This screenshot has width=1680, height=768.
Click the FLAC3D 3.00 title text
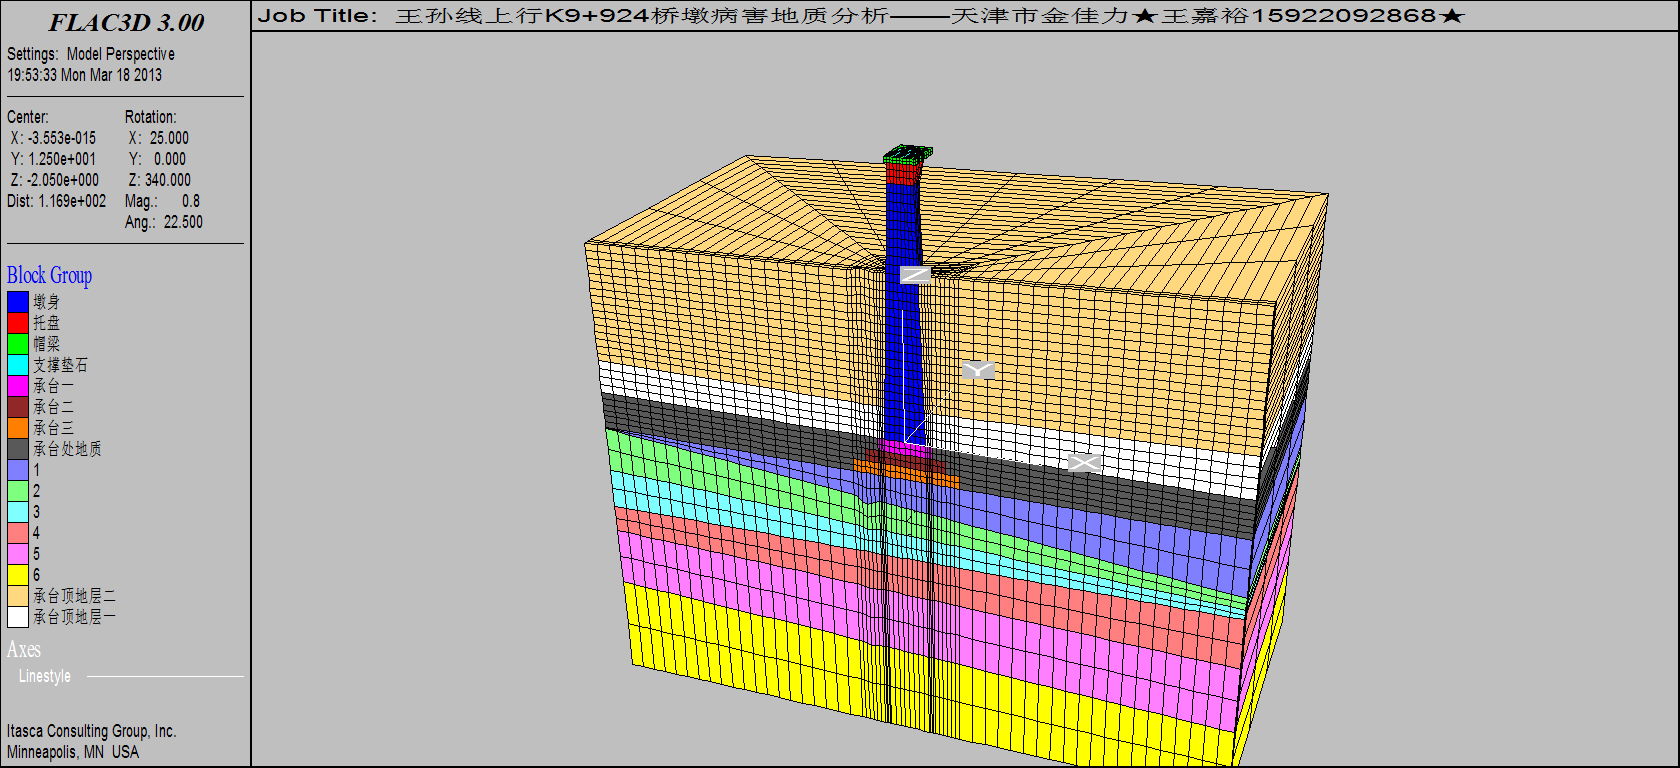tap(126, 23)
